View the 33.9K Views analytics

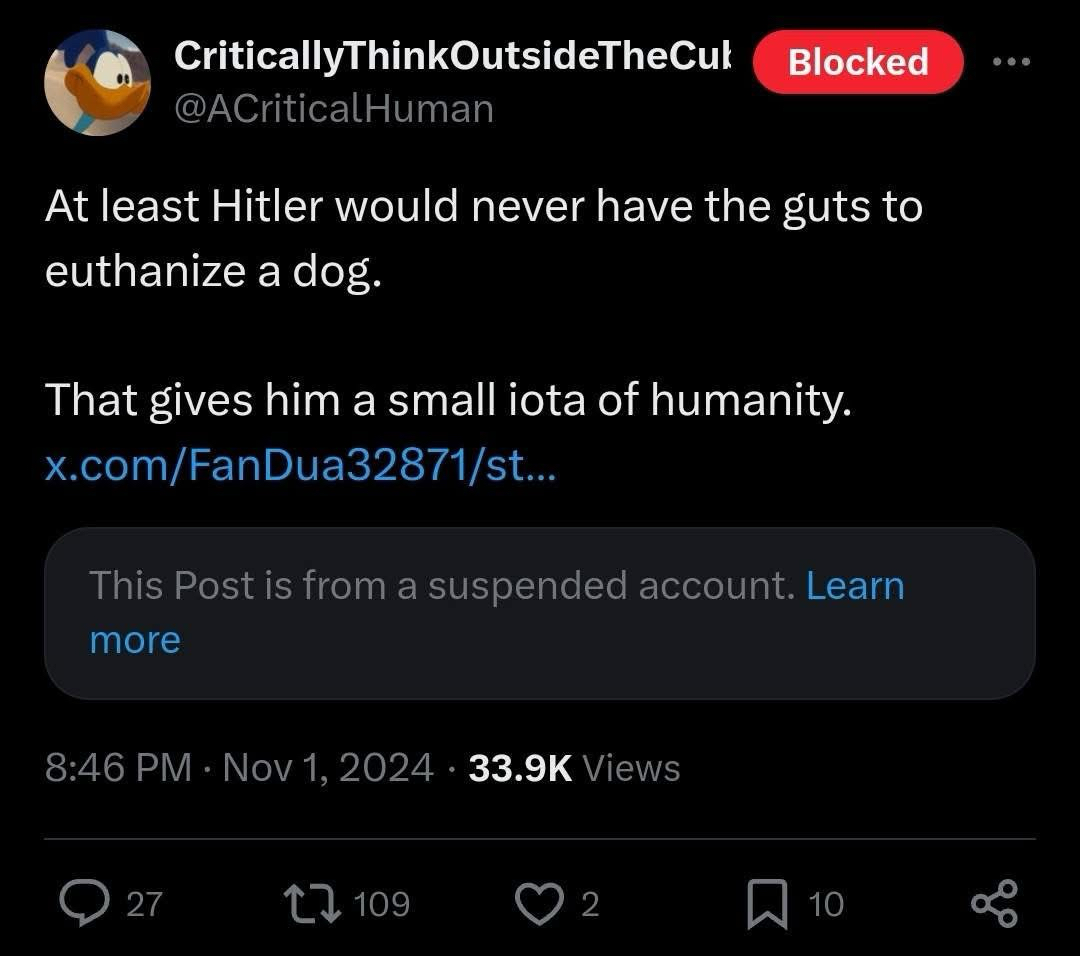point(574,768)
